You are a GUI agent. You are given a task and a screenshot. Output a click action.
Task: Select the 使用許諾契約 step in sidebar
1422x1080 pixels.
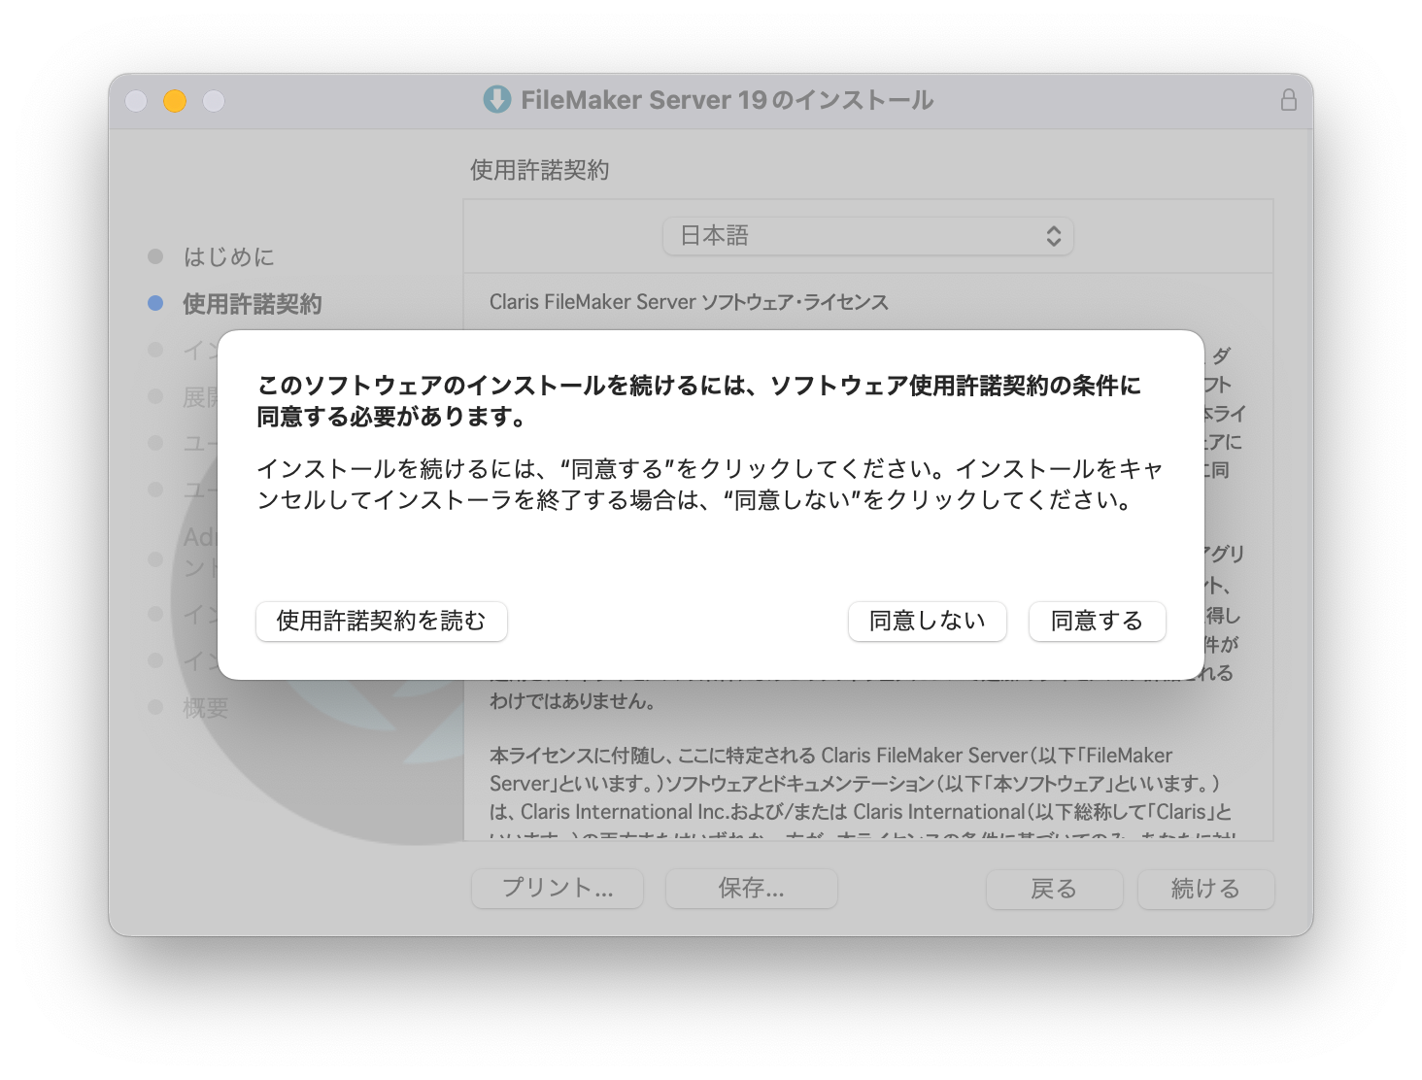click(x=252, y=304)
